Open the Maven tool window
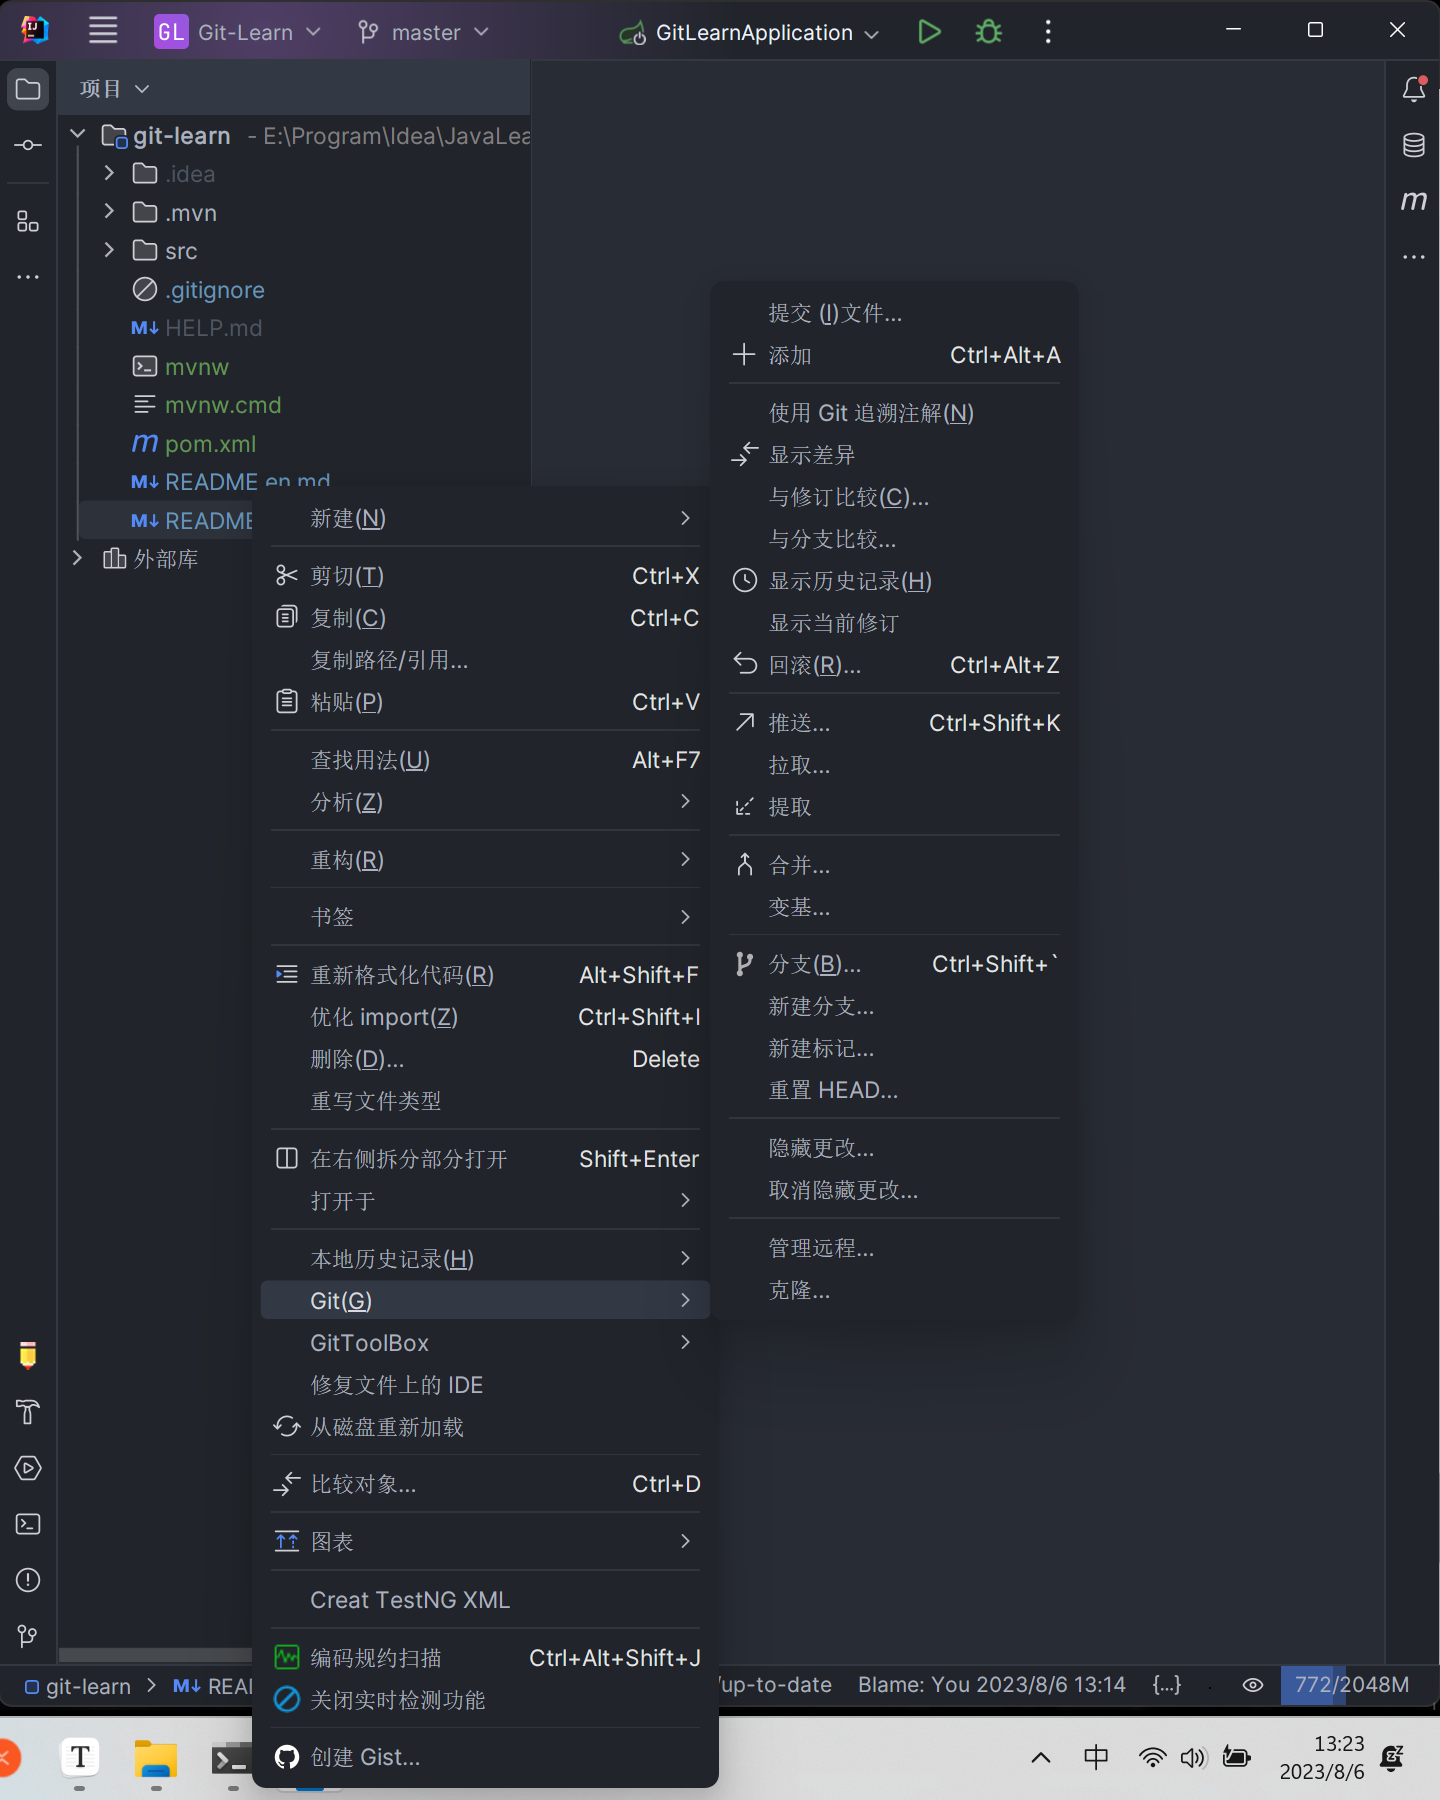Image resolution: width=1440 pixels, height=1800 pixels. point(1413,201)
